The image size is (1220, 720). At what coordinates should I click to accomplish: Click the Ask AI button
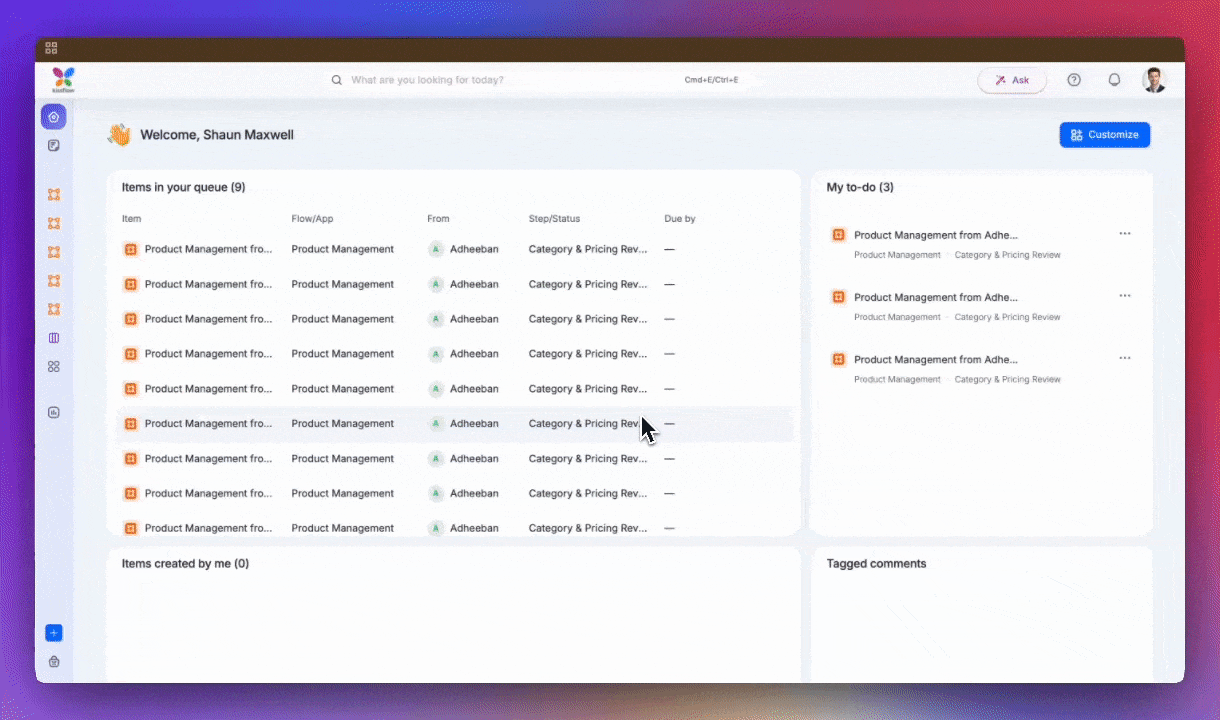point(1011,80)
